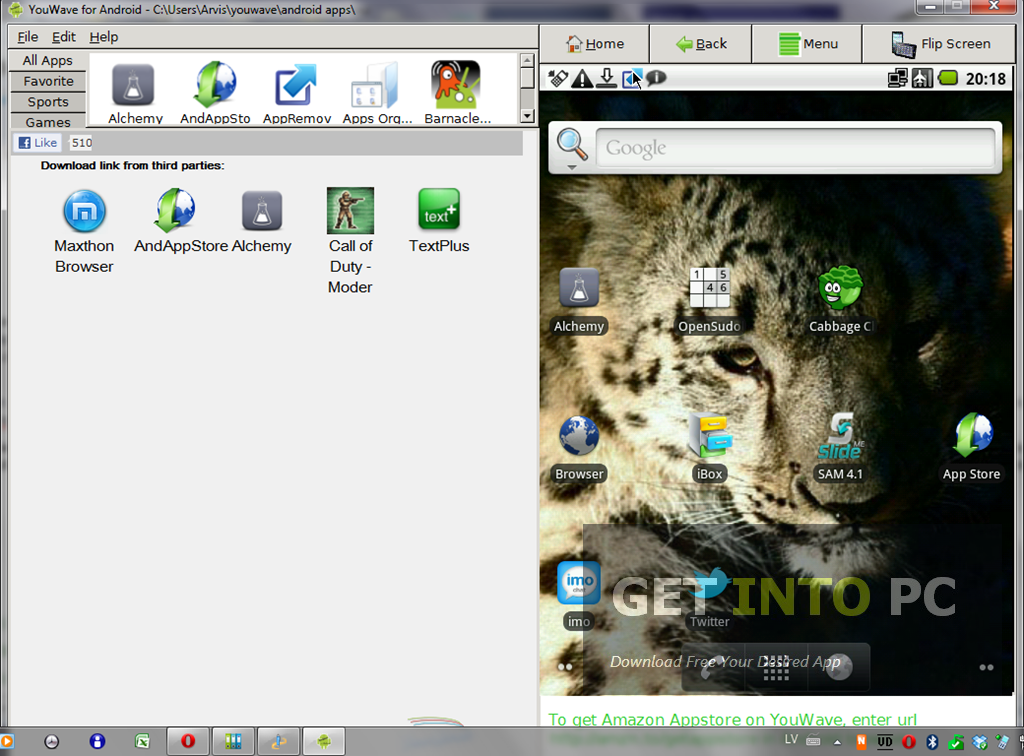Tap the warning triangle in Android status bar
The height and width of the screenshot is (756, 1024).
582,78
